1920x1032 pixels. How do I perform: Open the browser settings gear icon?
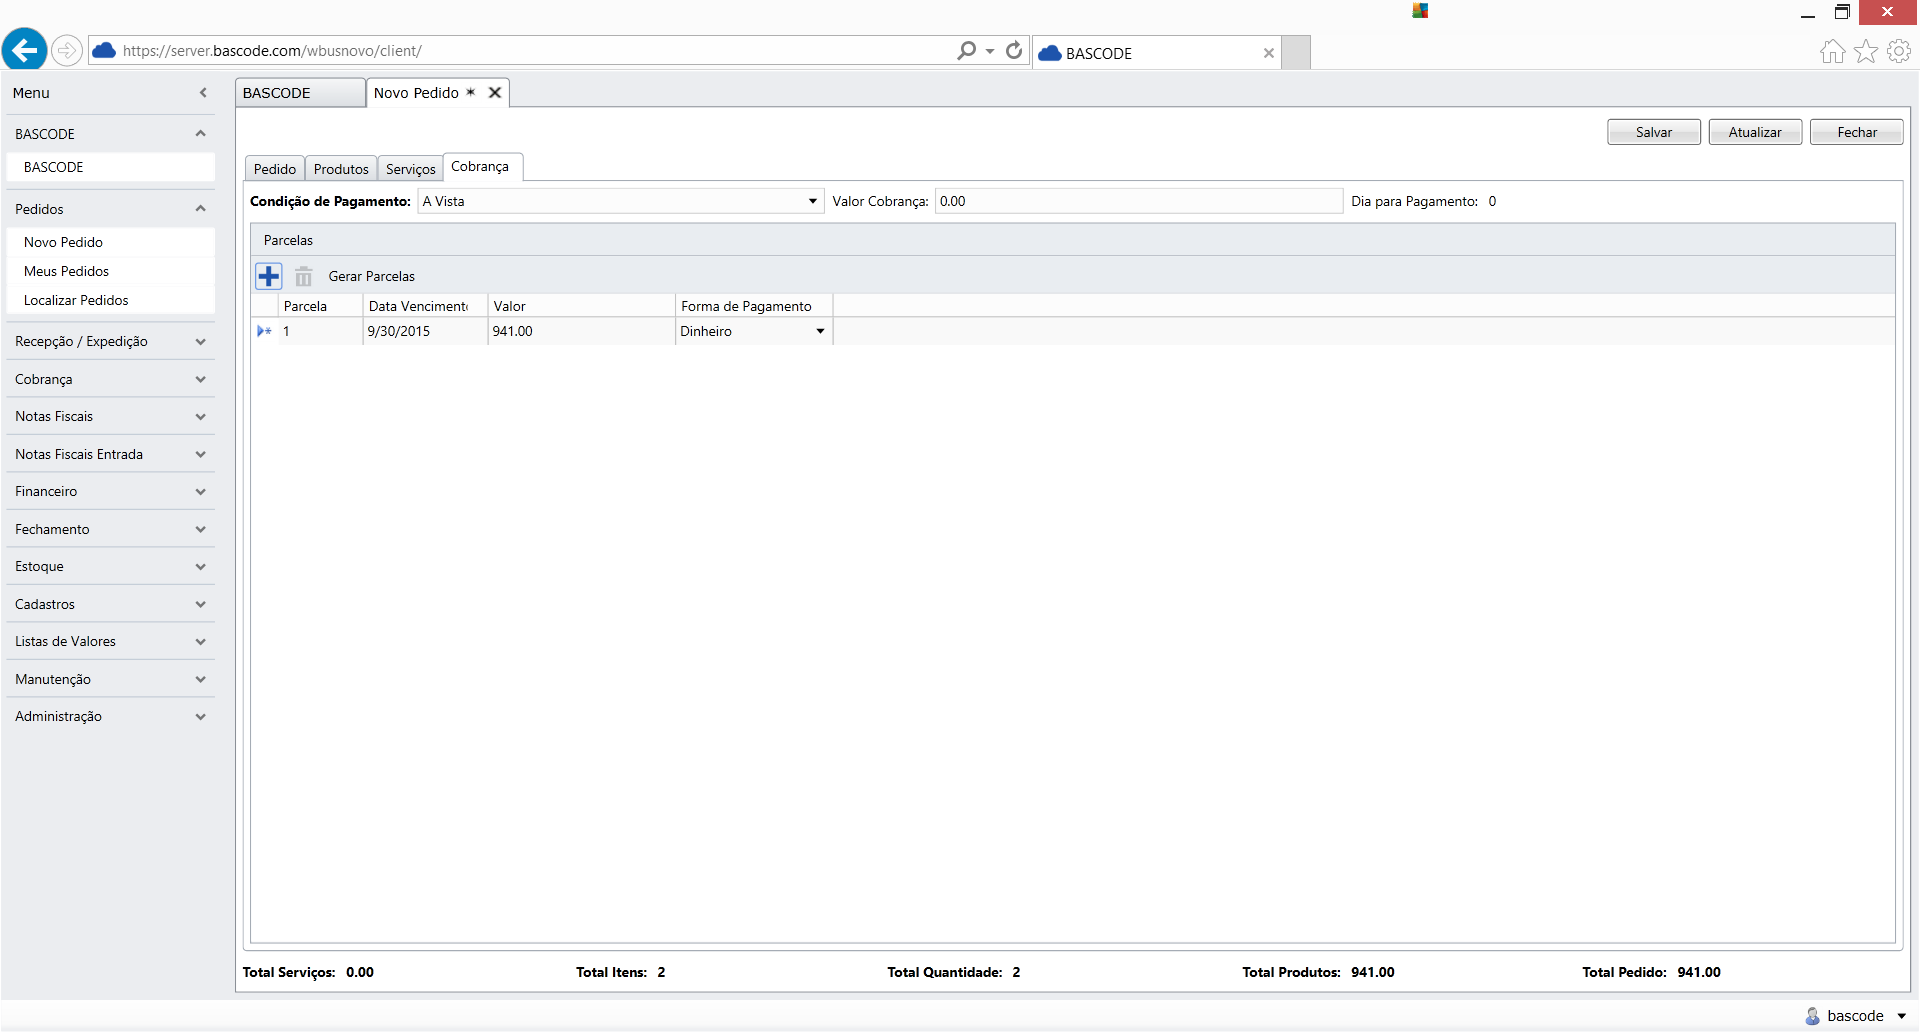(1899, 52)
